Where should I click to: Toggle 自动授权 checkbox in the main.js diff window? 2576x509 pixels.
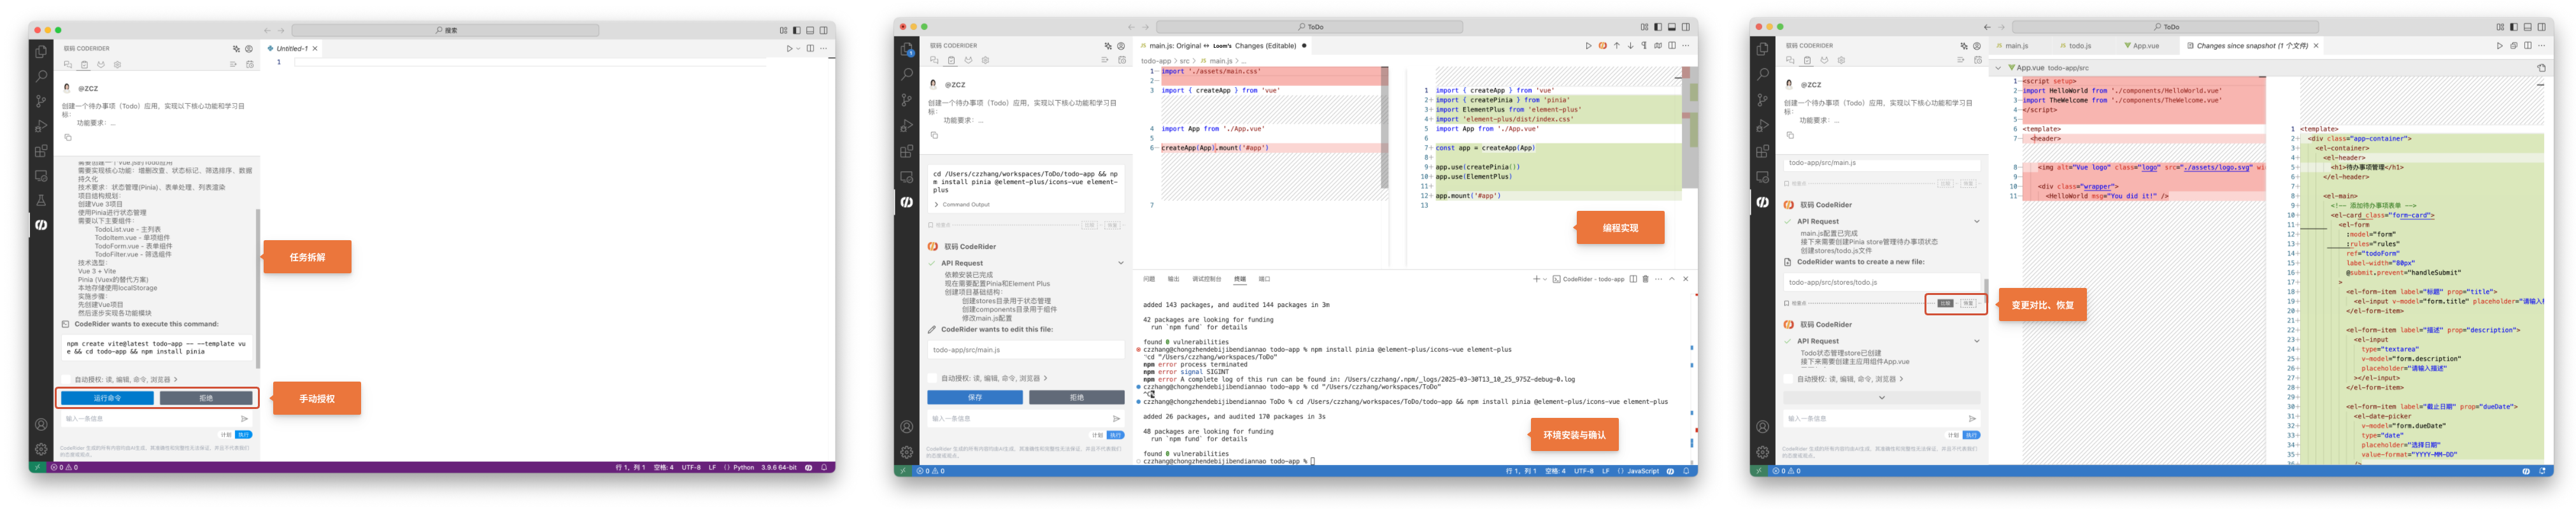(x=932, y=378)
